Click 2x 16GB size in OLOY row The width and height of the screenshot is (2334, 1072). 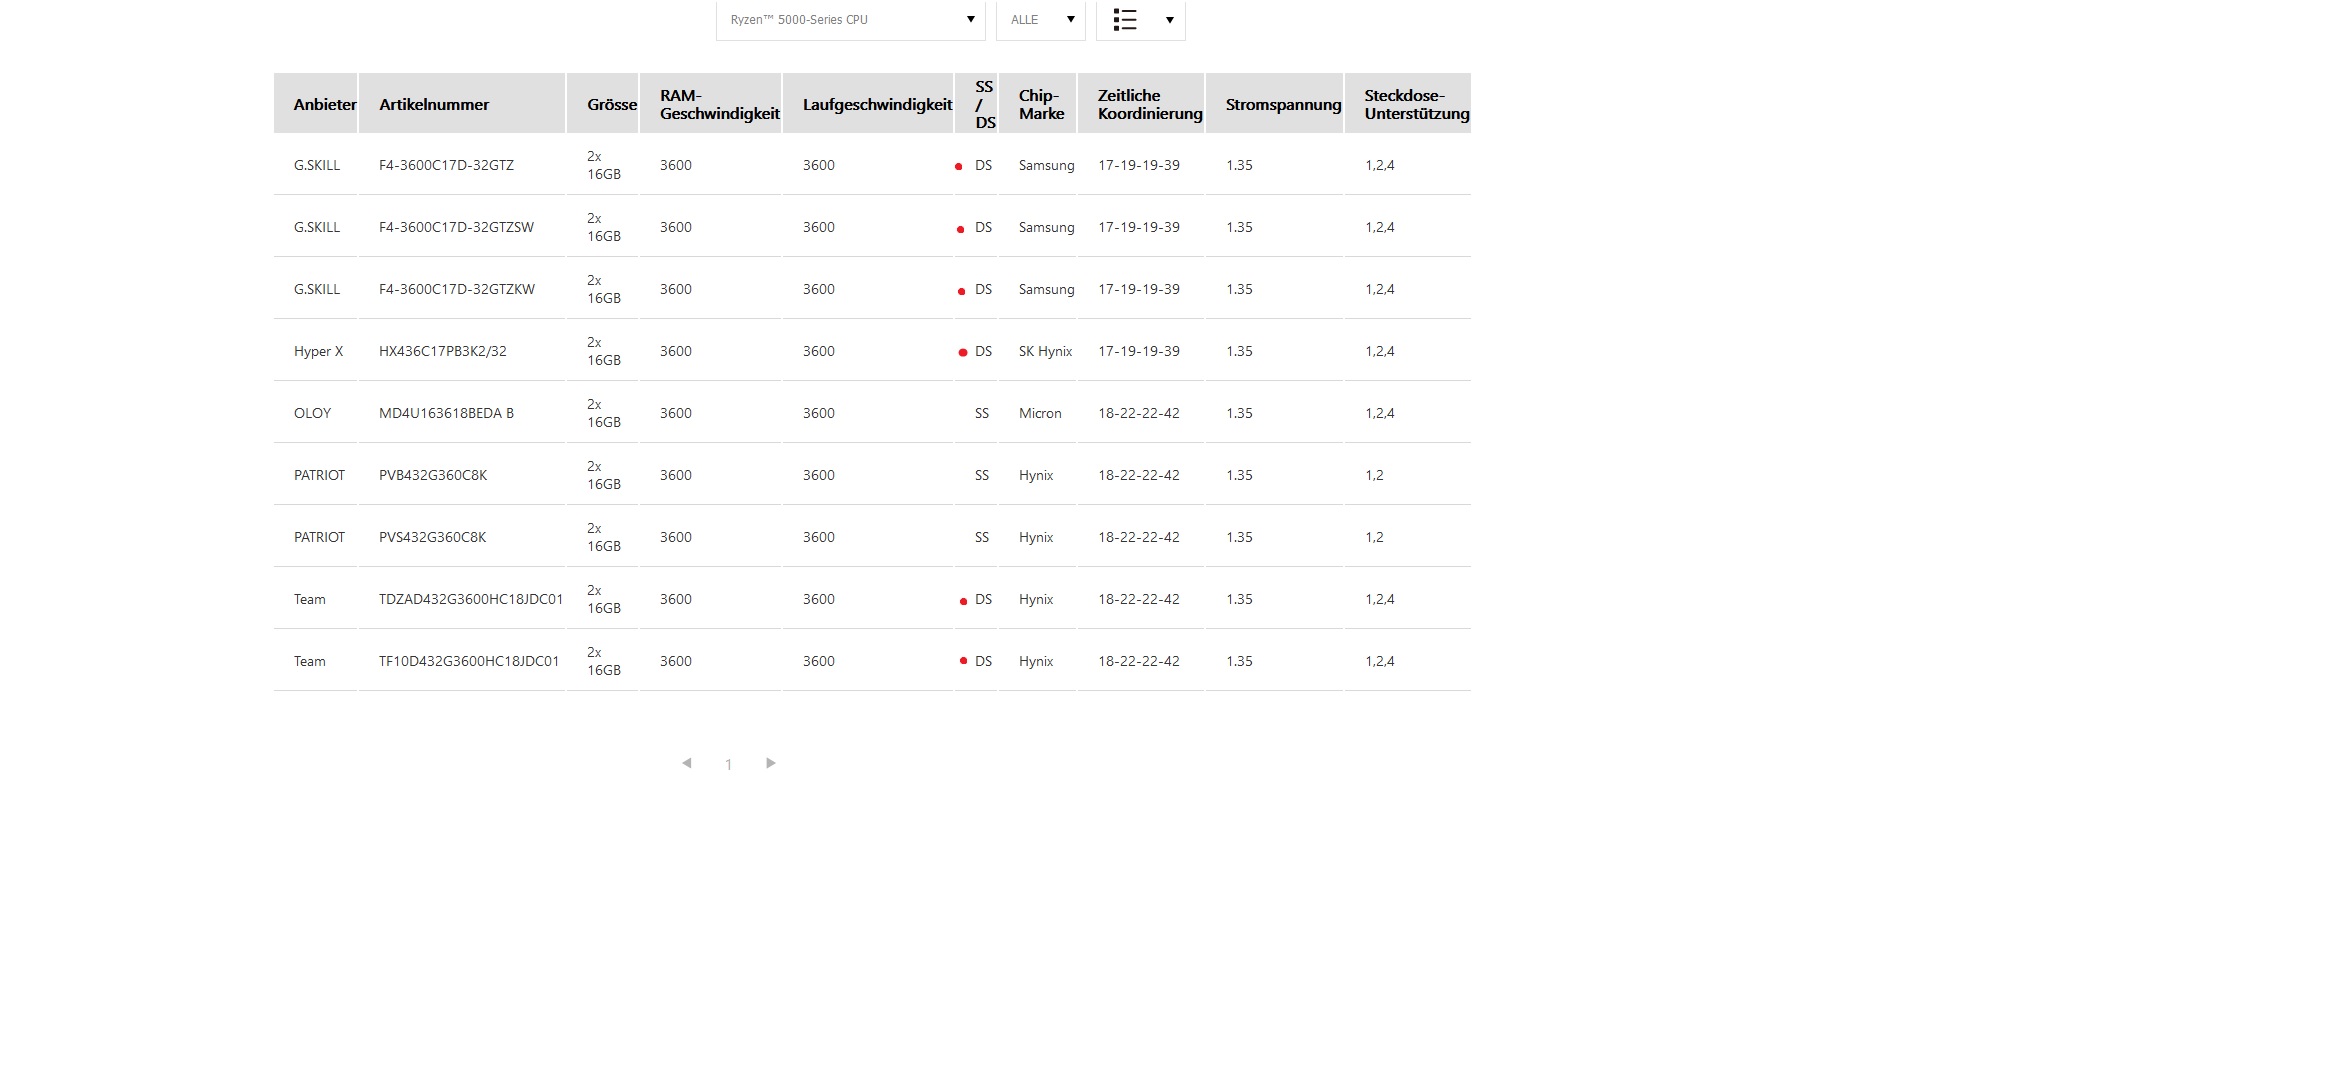[604, 413]
